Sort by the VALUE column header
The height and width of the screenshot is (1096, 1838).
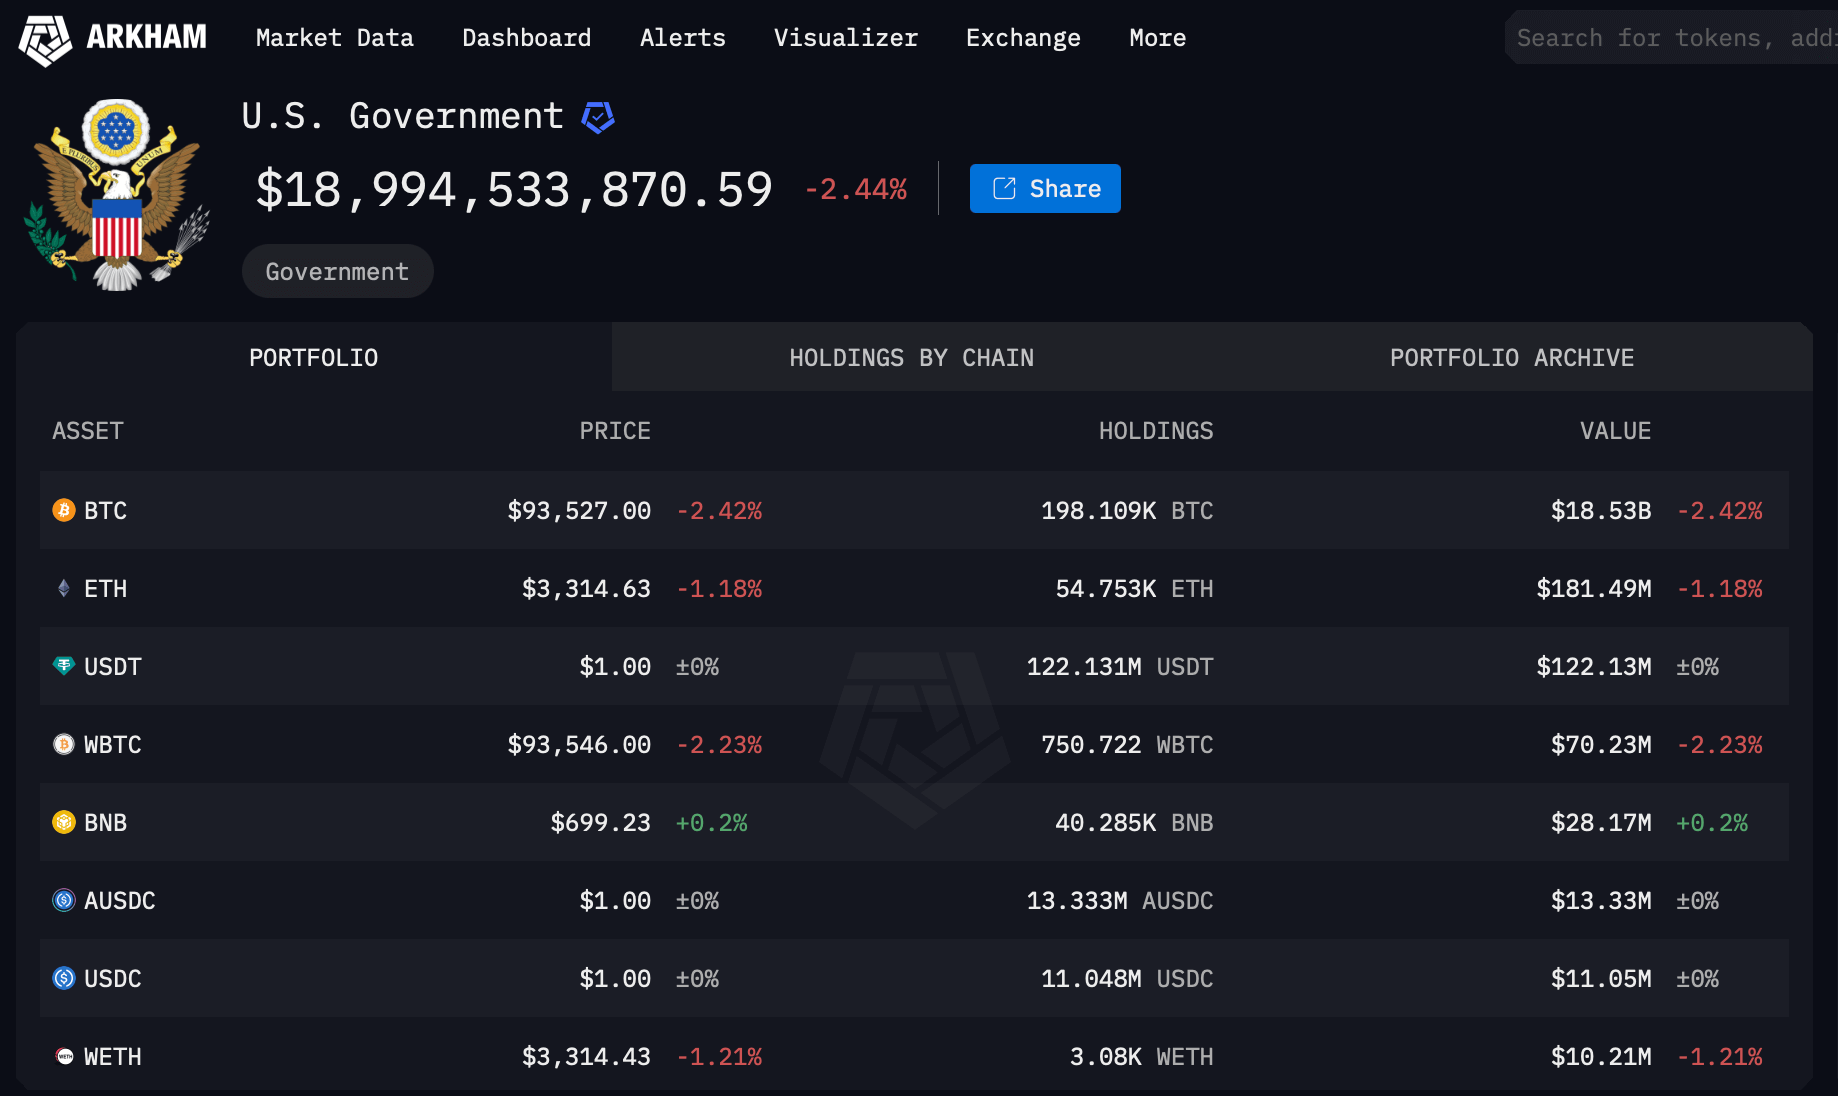click(x=1615, y=431)
